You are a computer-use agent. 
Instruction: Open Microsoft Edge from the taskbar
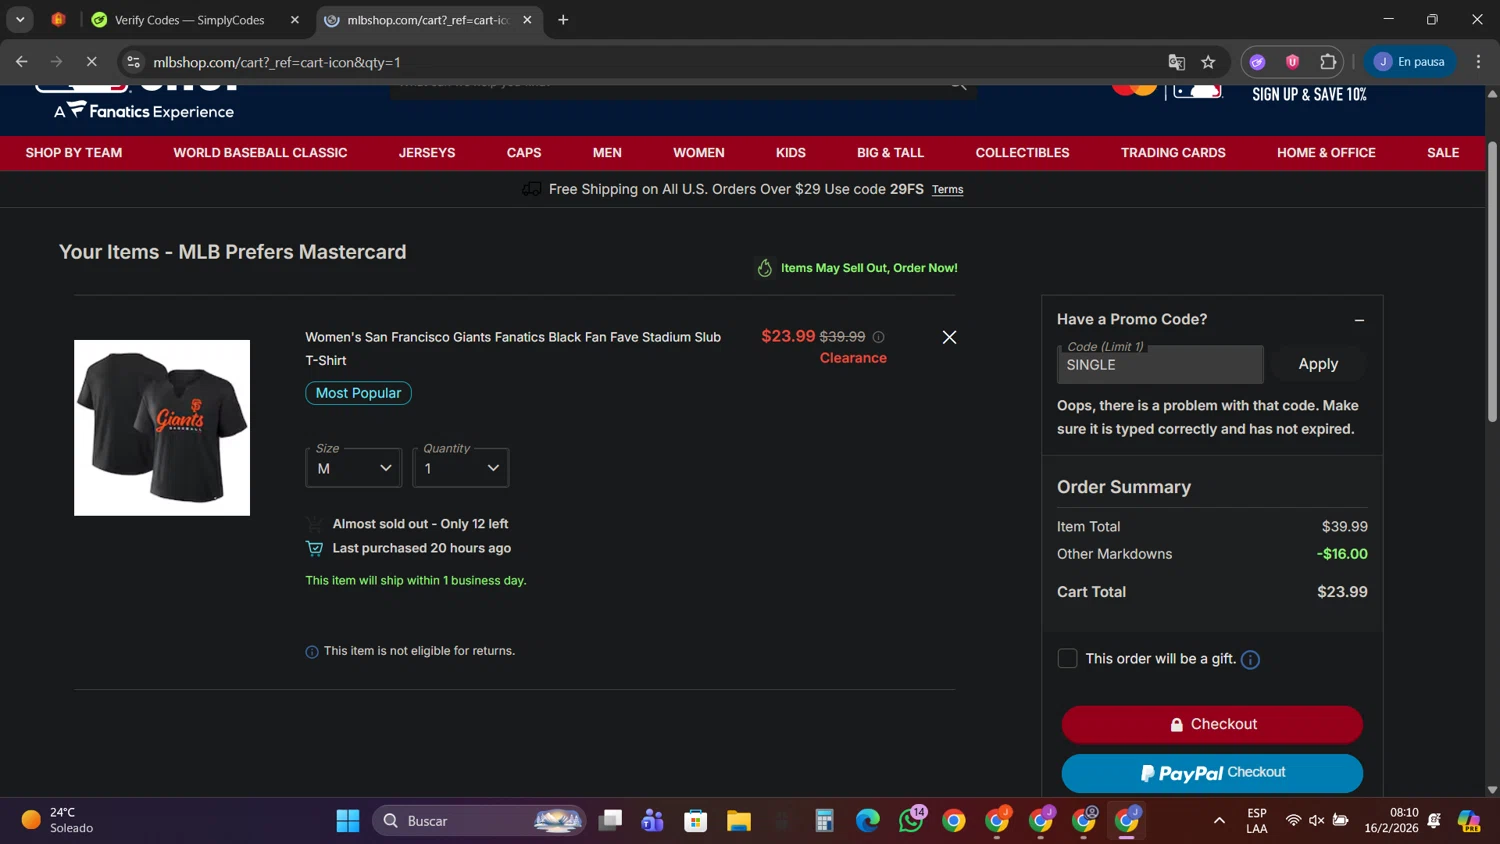868,821
